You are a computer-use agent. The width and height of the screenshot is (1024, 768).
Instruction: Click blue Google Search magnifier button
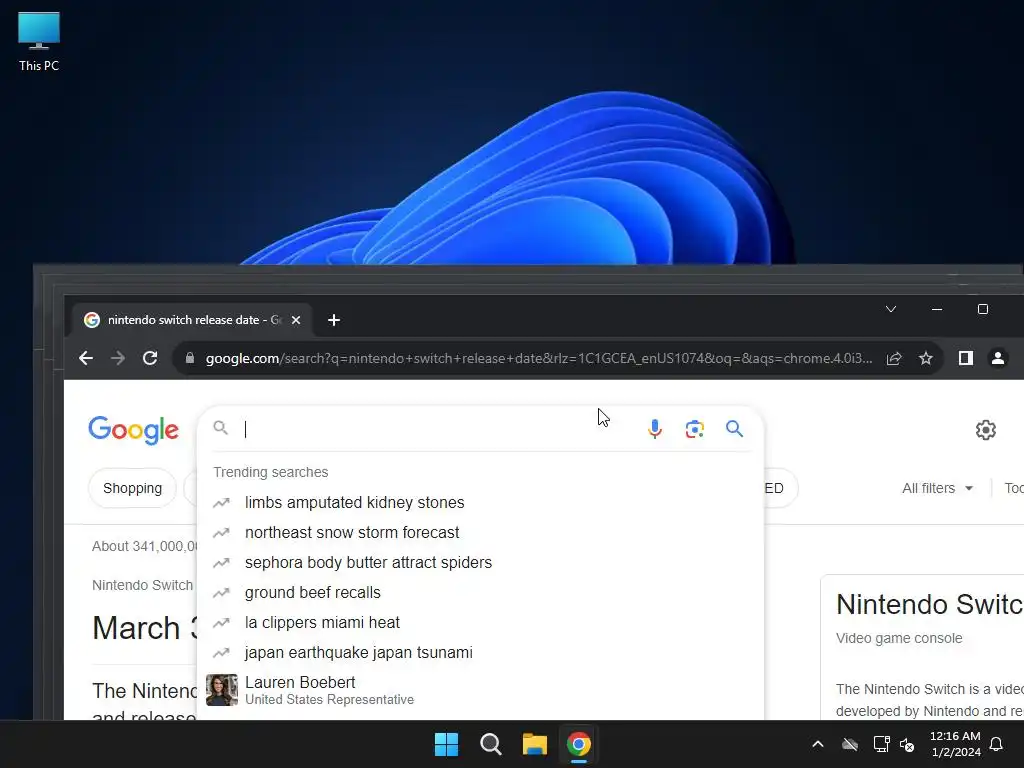coord(734,429)
